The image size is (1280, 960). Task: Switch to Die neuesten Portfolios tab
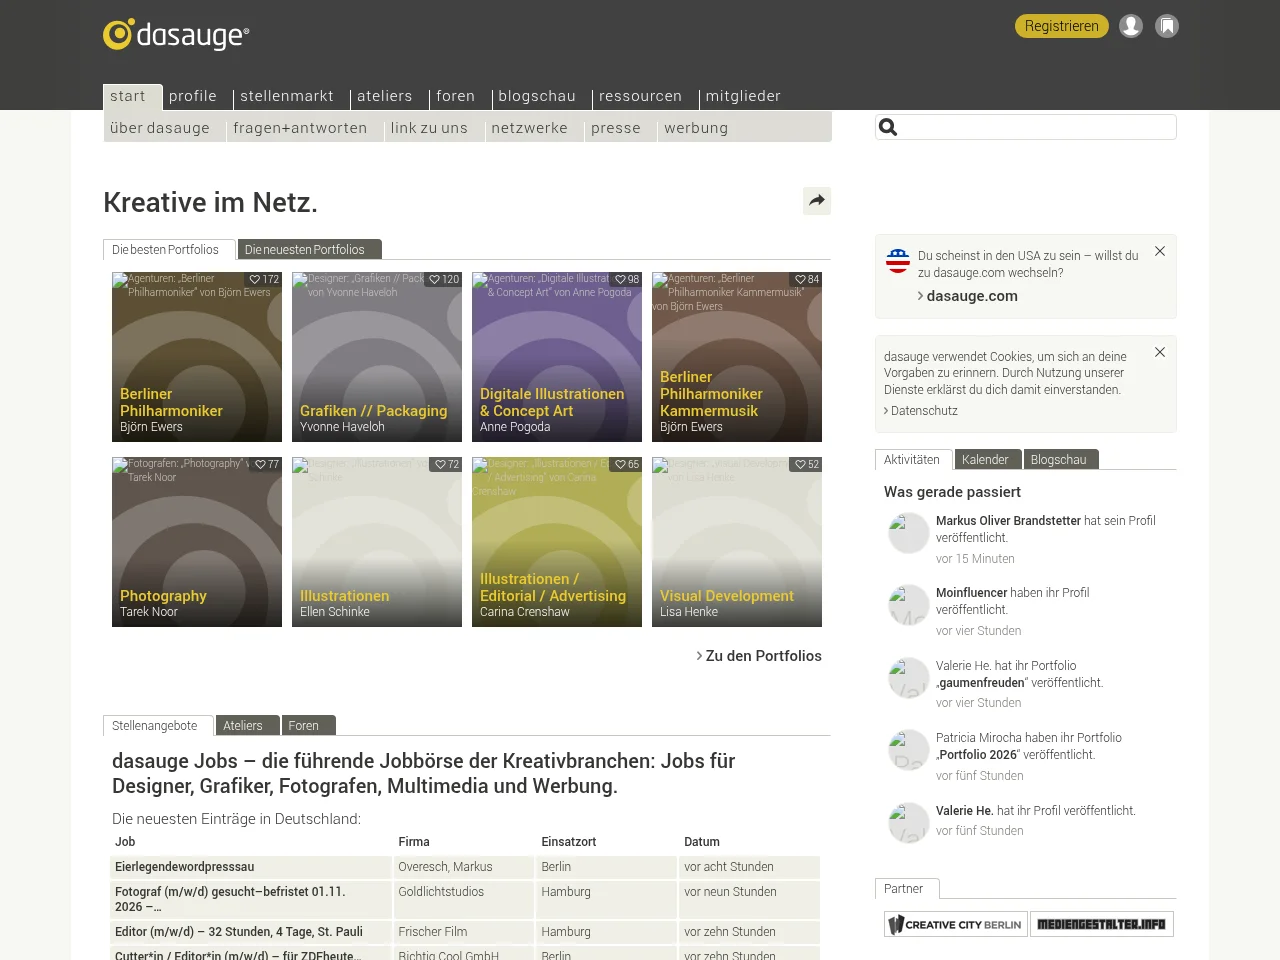(310, 250)
